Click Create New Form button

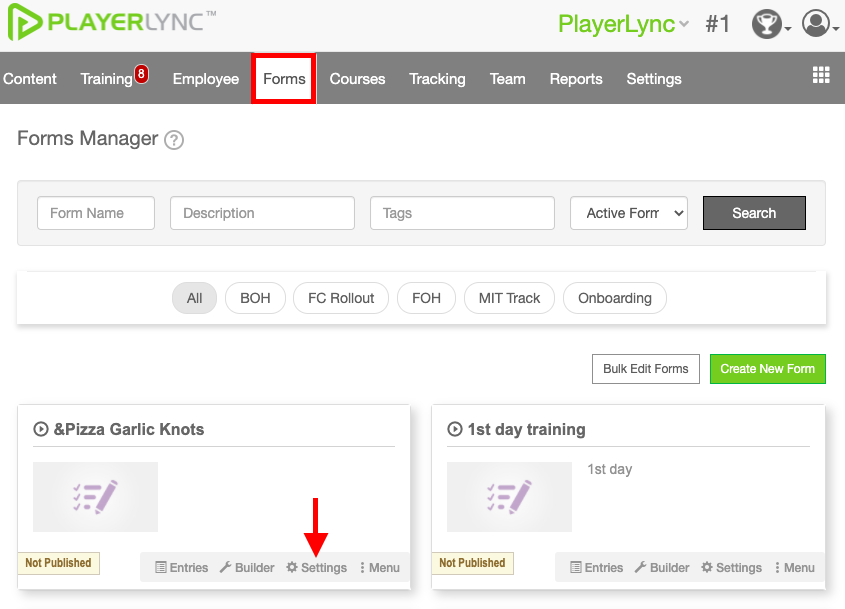click(x=767, y=369)
